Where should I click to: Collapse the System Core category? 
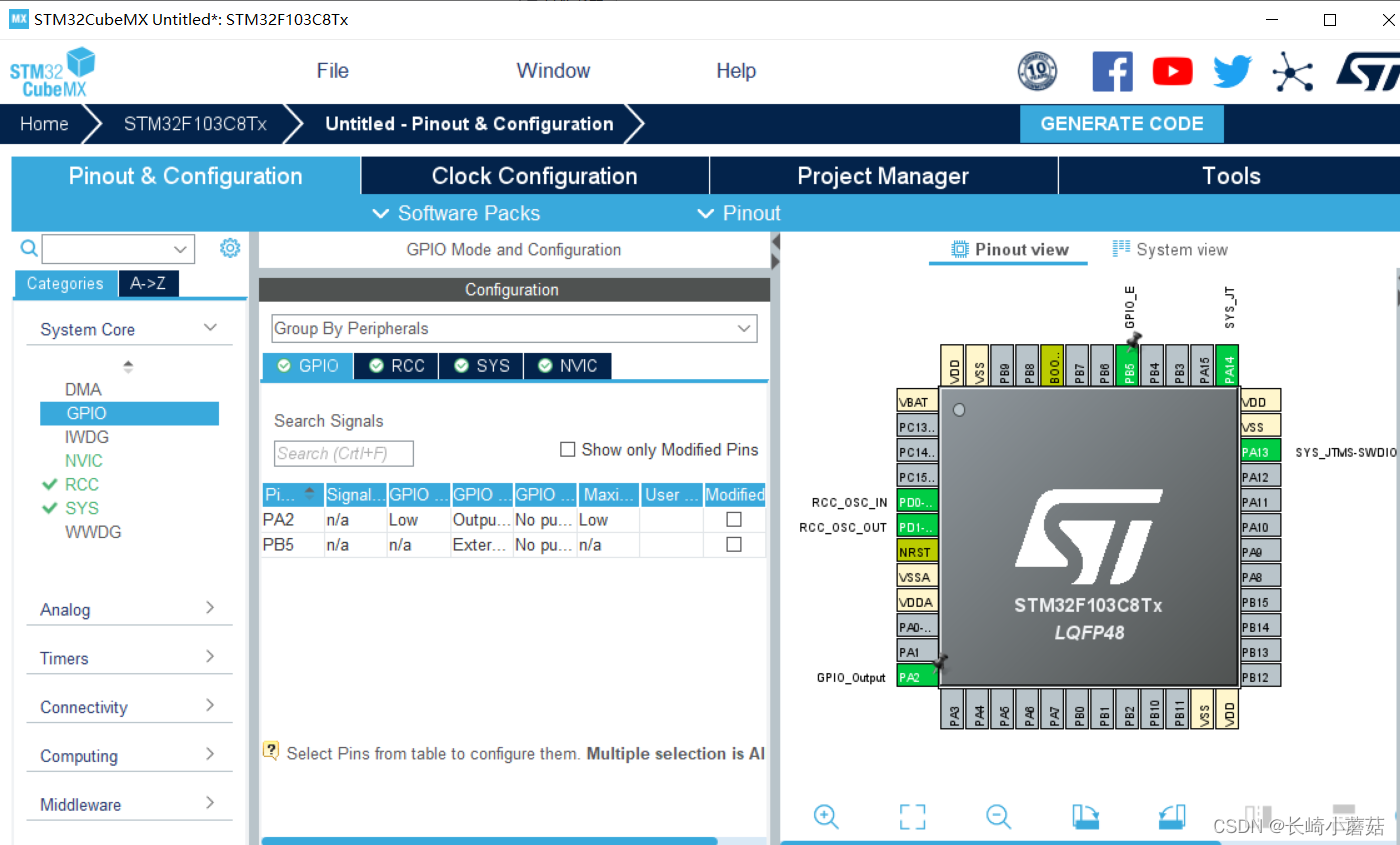coord(210,328)
